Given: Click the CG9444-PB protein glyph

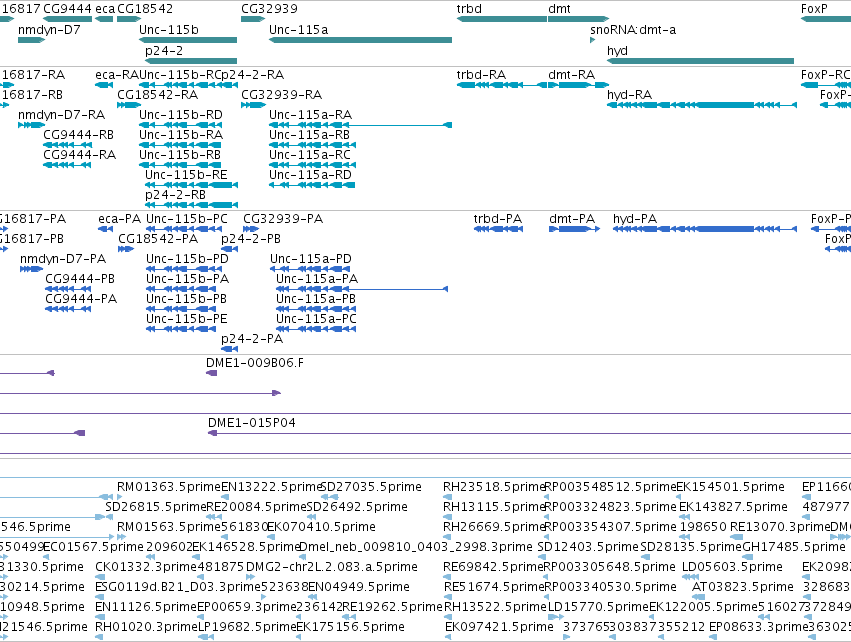Looking at the screenshot, I should pyautogui.click(x=68, y=289).
